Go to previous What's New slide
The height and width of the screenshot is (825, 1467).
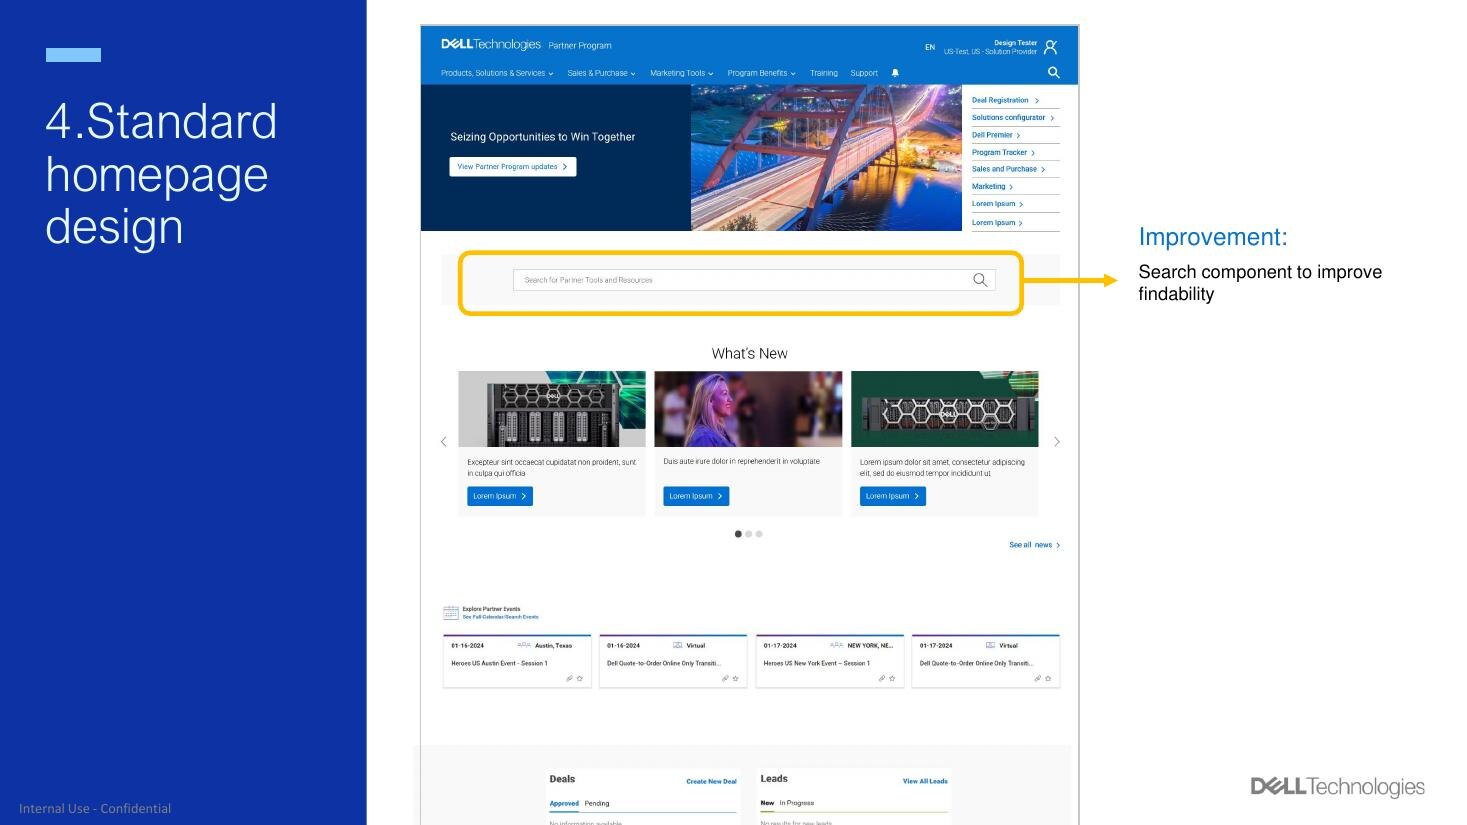(444, 441)
